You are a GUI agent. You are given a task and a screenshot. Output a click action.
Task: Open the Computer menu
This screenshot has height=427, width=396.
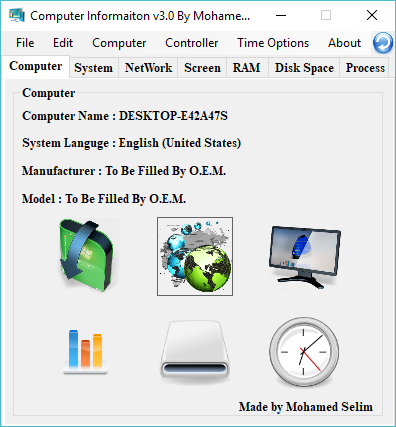[119, 43]
